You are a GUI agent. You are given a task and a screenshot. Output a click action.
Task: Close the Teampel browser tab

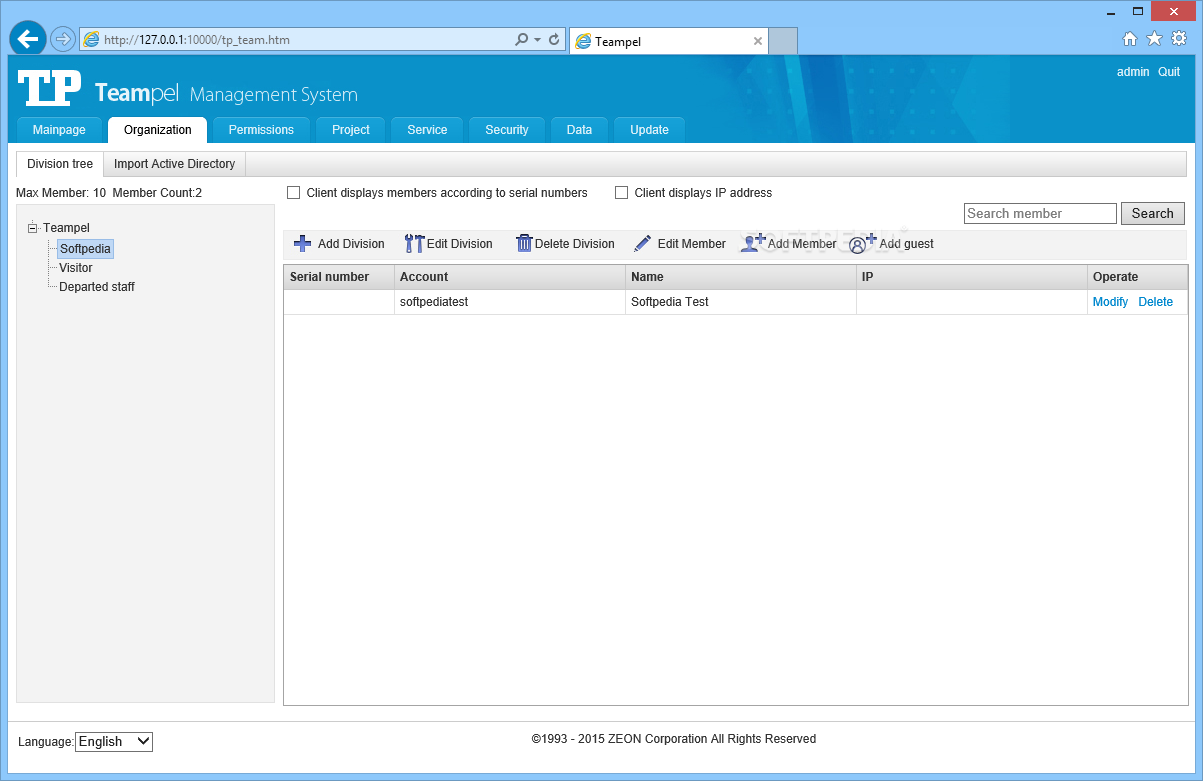758,41
